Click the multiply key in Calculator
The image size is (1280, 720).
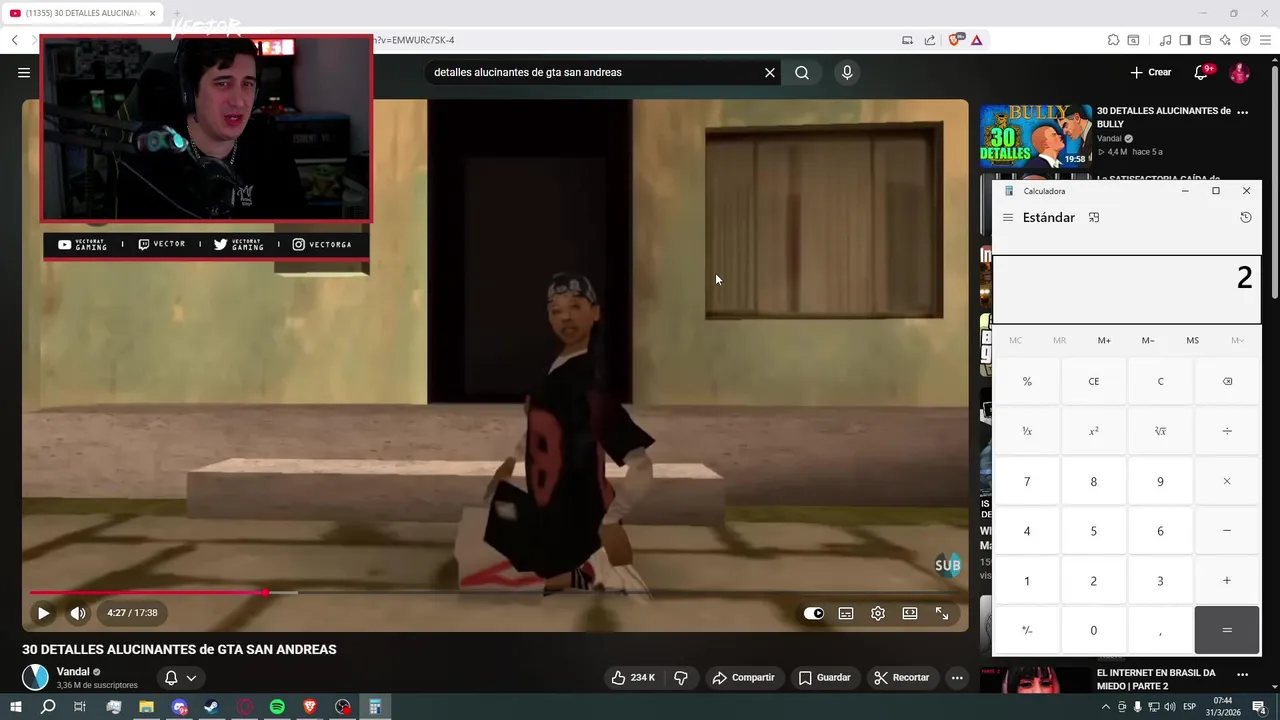click(x=1227, y=481)
